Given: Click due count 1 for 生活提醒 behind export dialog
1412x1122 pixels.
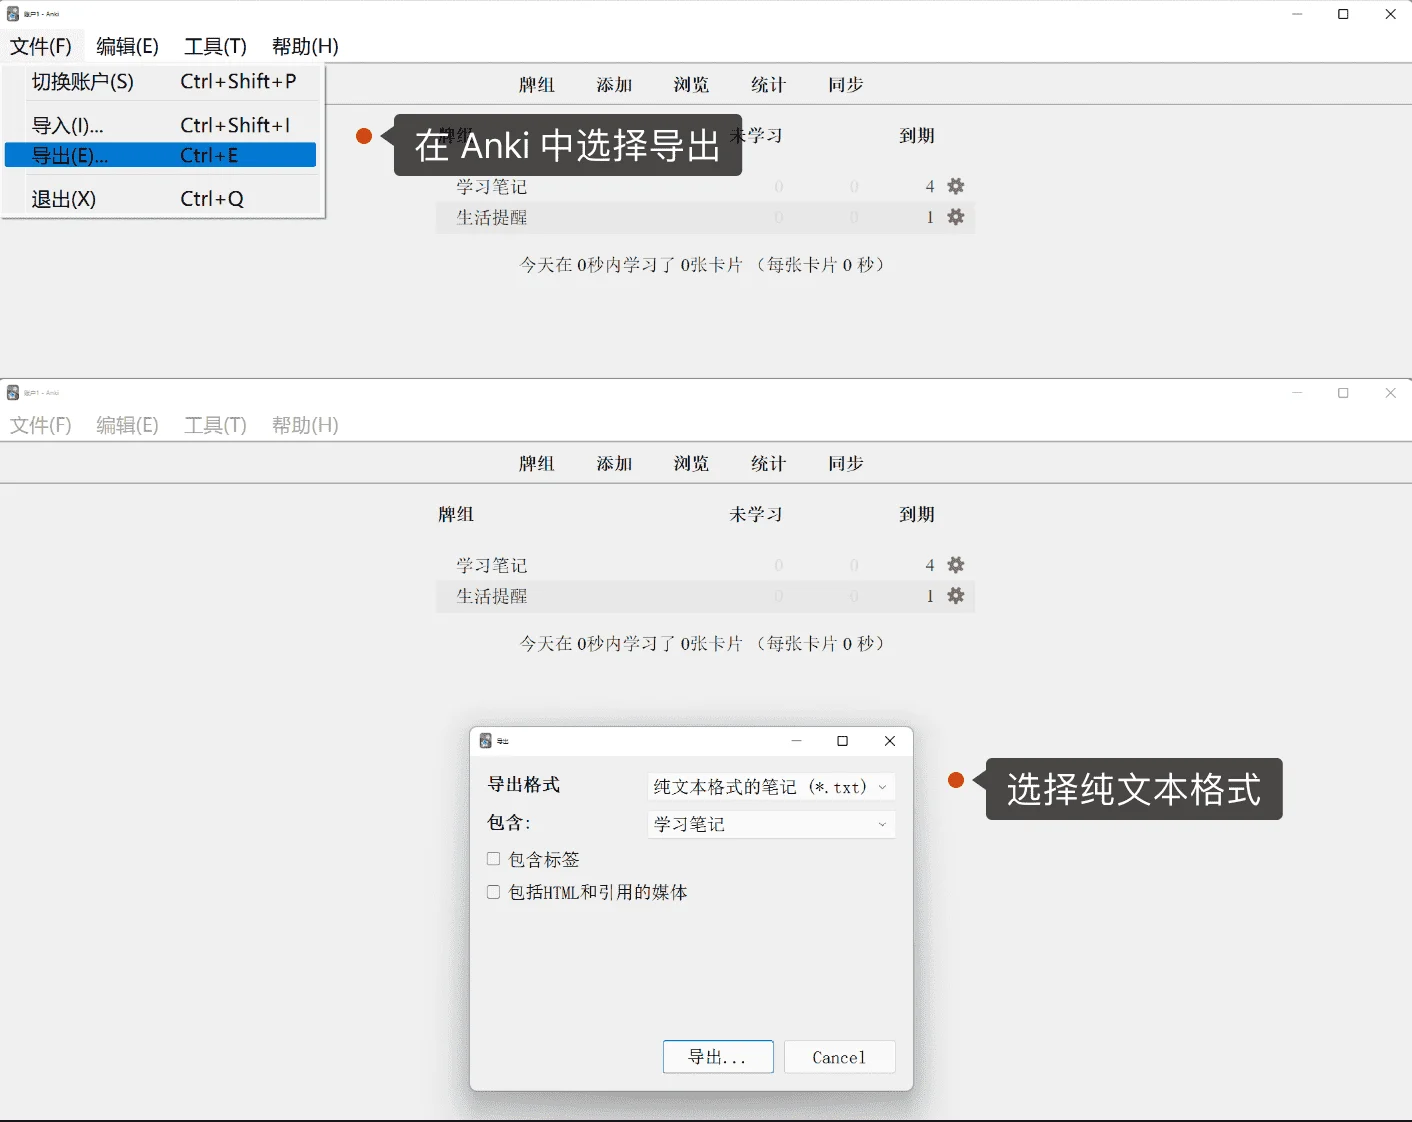Looking at the screenshot, I should pos(930,596).
